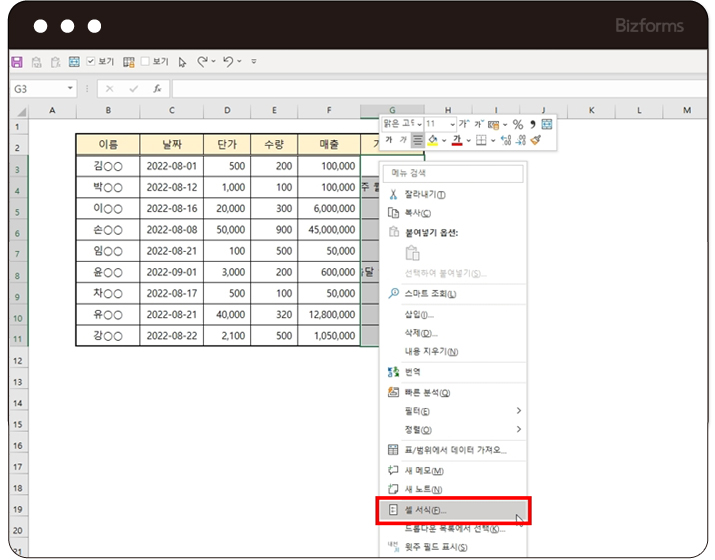Click the center align icon in mini toolbar
The width and height of the screenshot is (715, 560).
[418, 141]
